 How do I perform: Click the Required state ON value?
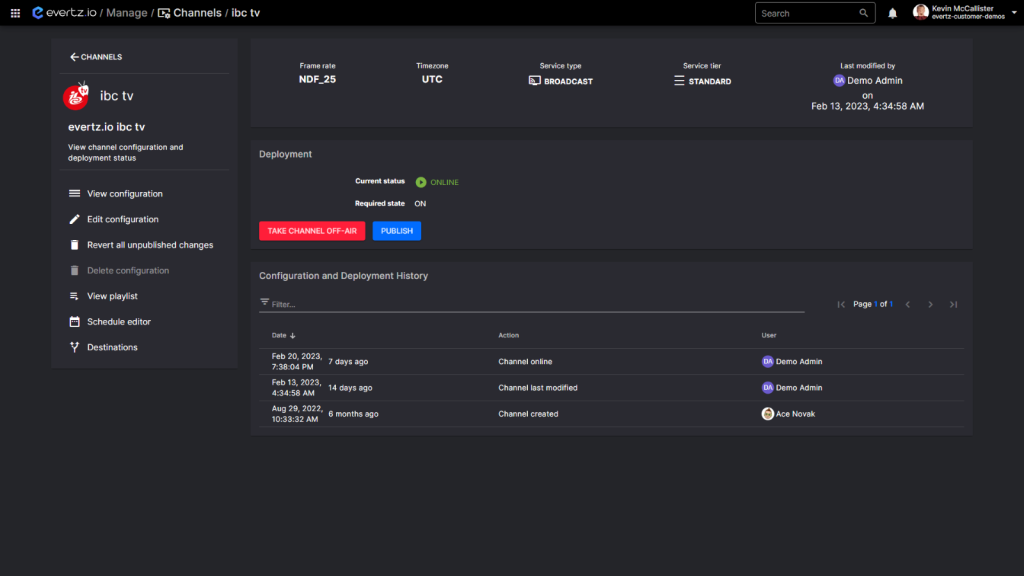pos(420,203)
